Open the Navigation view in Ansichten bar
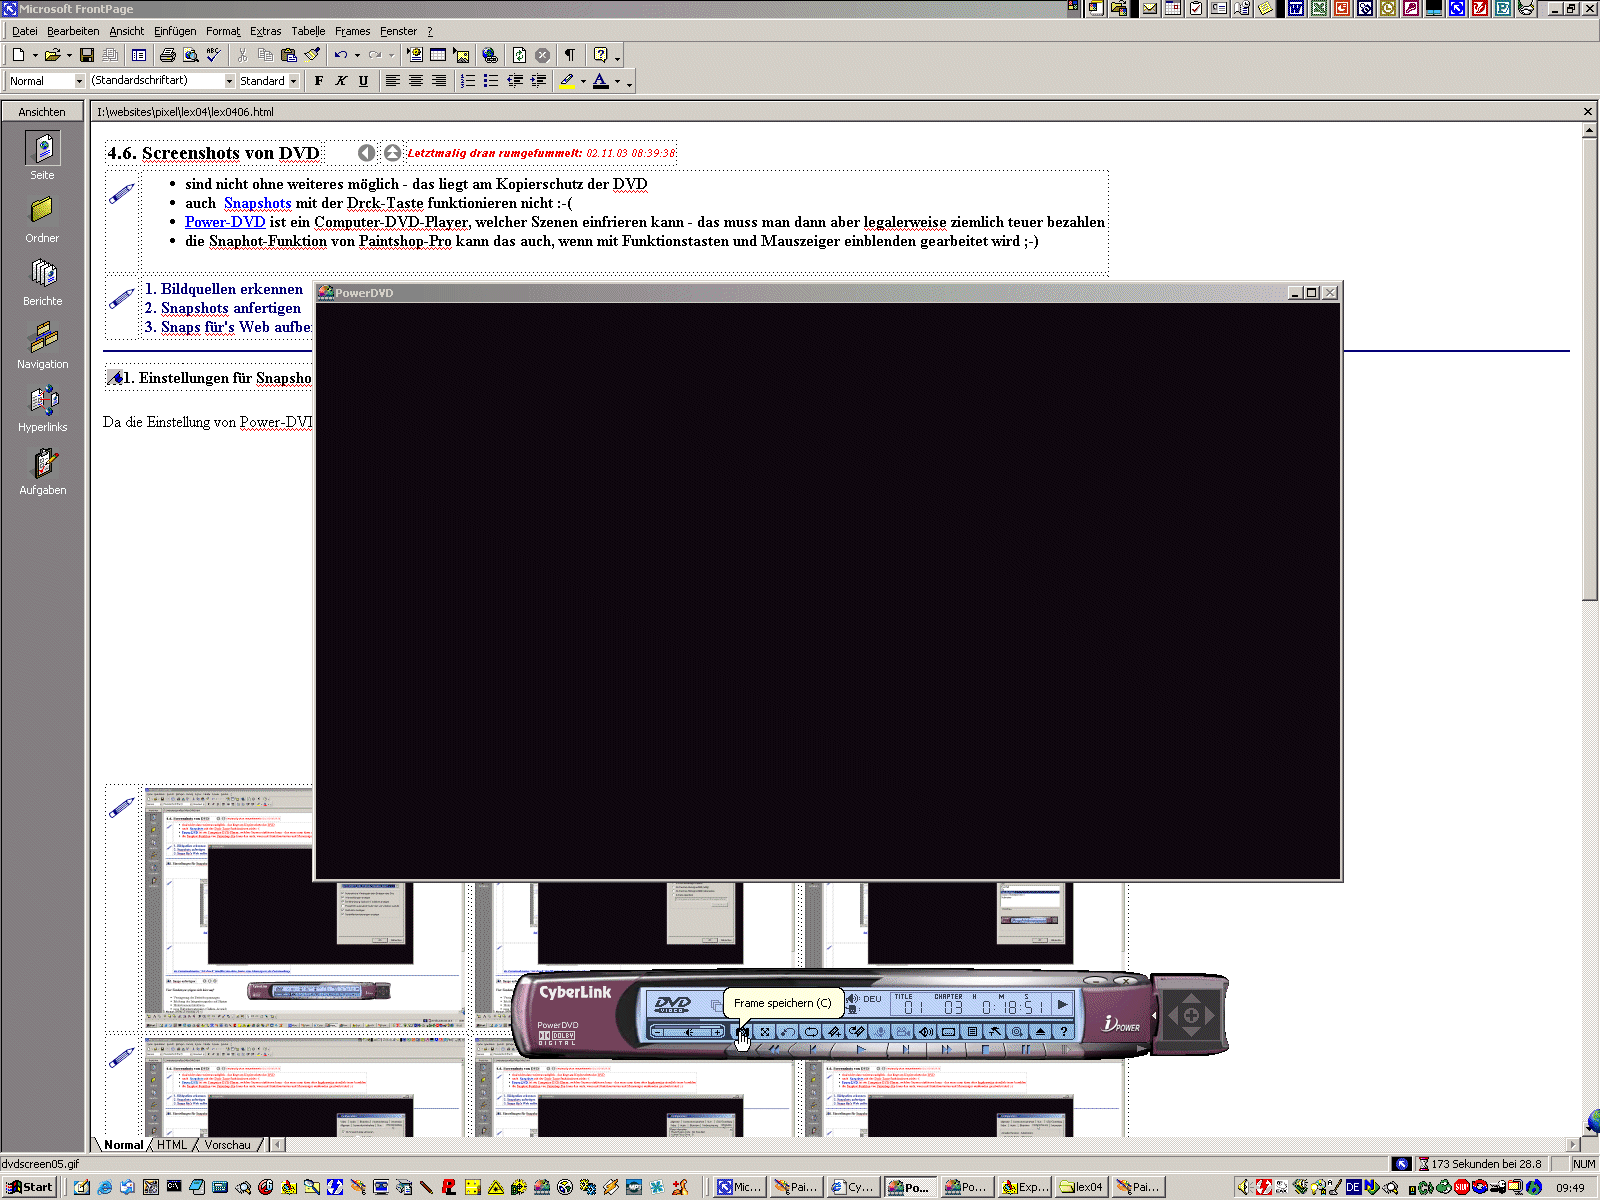Viewport: 1600px width, 1200px height. 42,345
